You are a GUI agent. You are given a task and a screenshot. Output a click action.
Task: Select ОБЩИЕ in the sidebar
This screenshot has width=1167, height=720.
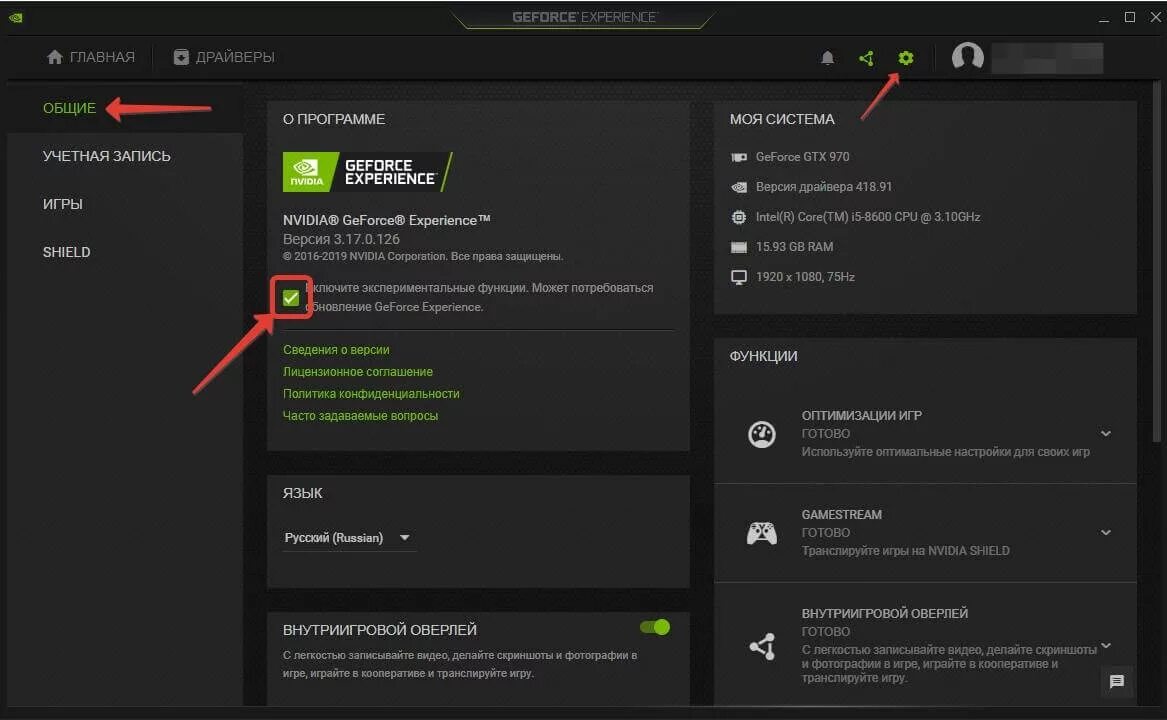69,108
